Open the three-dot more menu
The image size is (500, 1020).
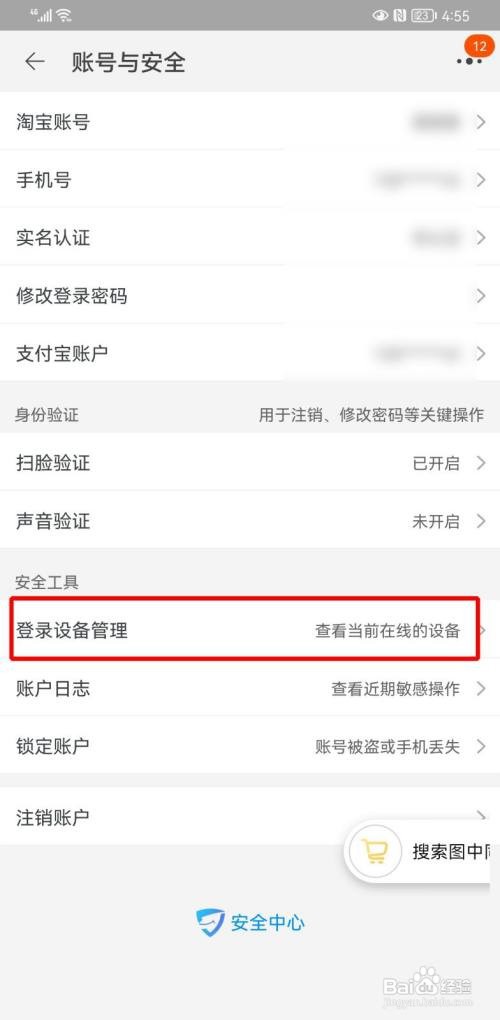point(469,61)
